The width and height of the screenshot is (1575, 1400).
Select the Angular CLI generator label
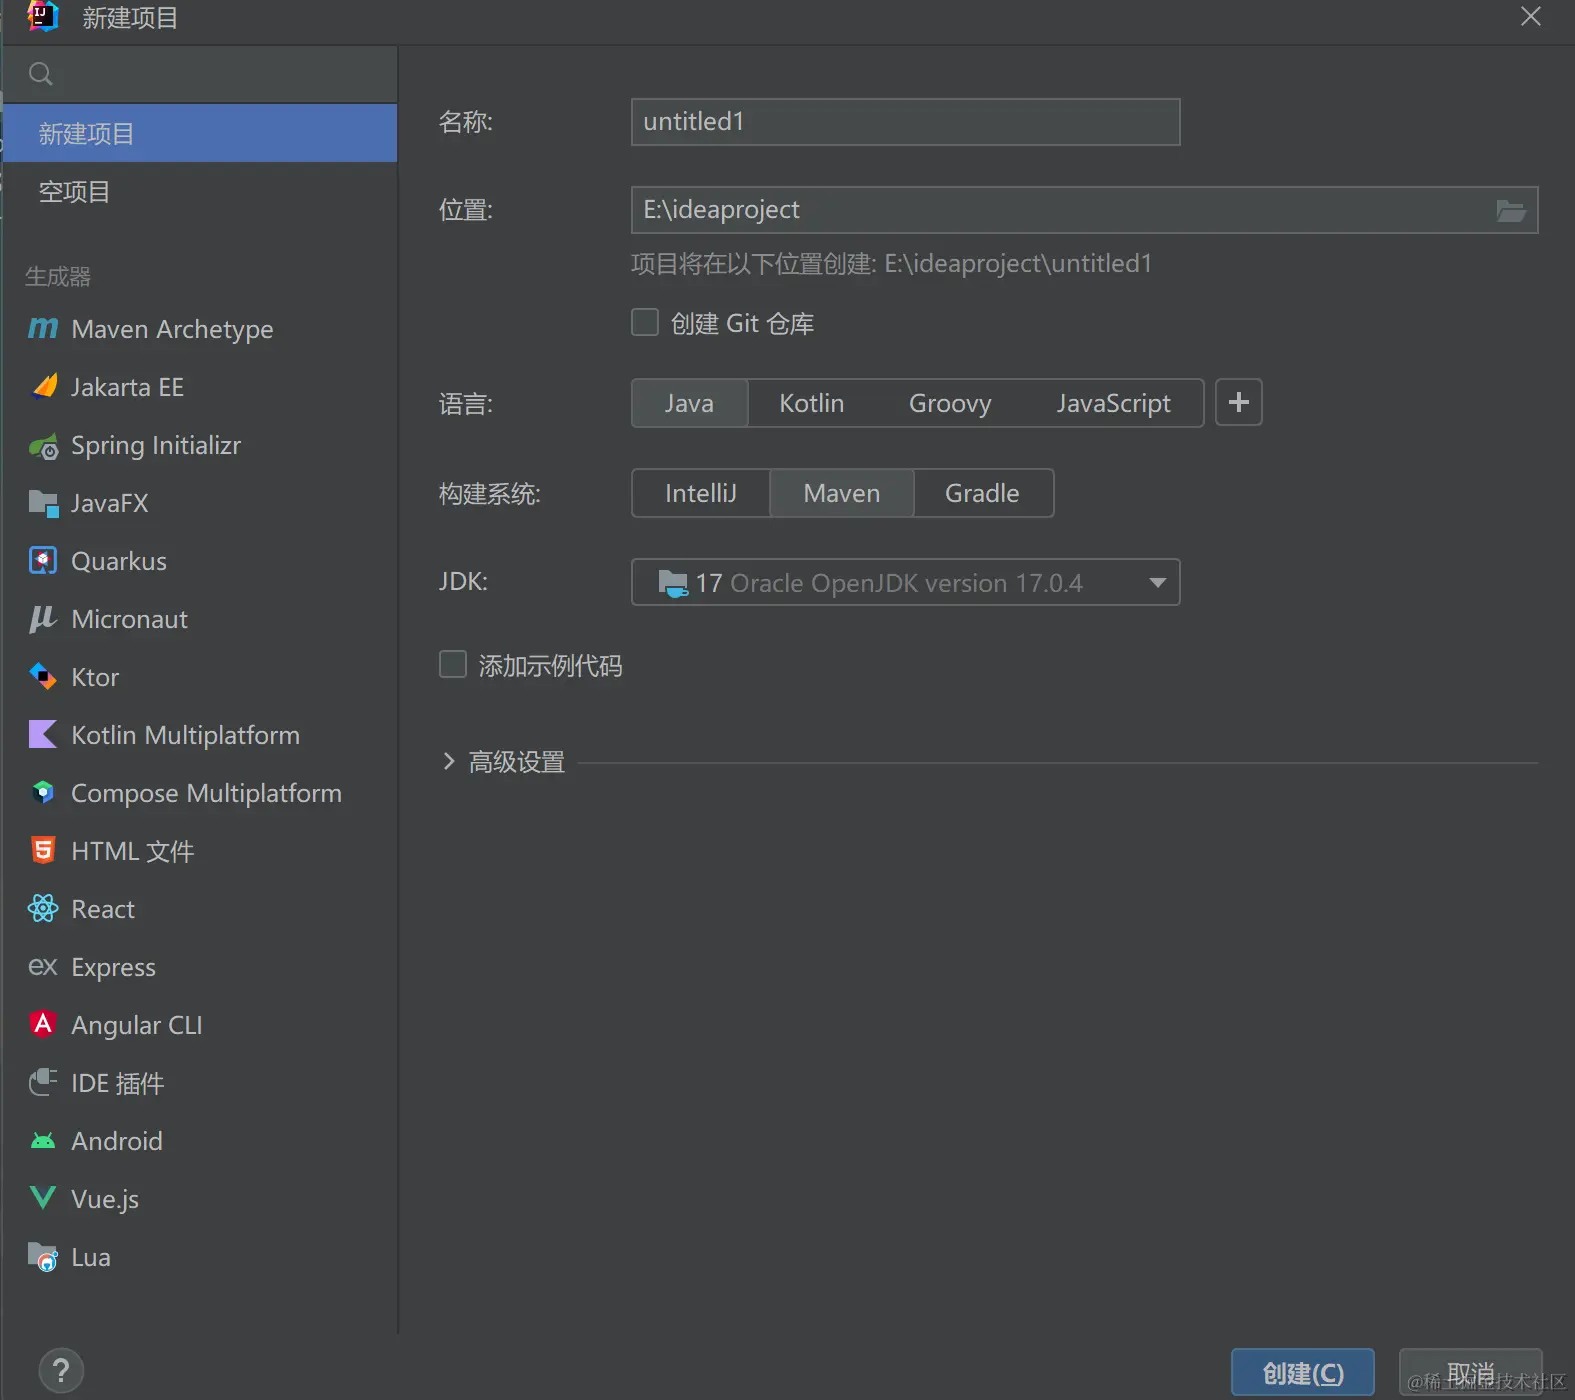(x=137, y=1025)
